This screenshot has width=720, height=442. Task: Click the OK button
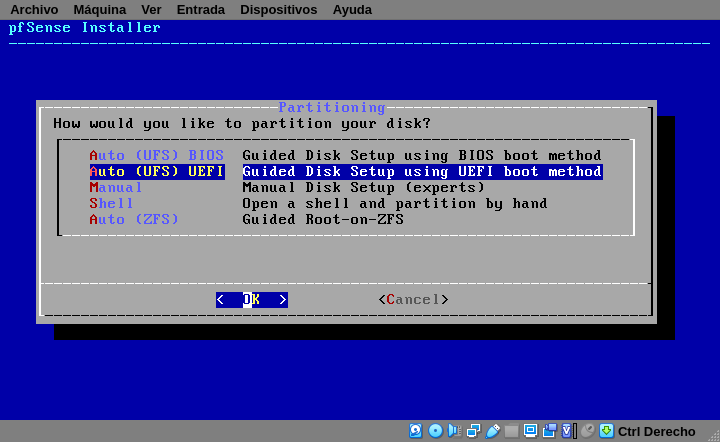click(x=252, y=300)
